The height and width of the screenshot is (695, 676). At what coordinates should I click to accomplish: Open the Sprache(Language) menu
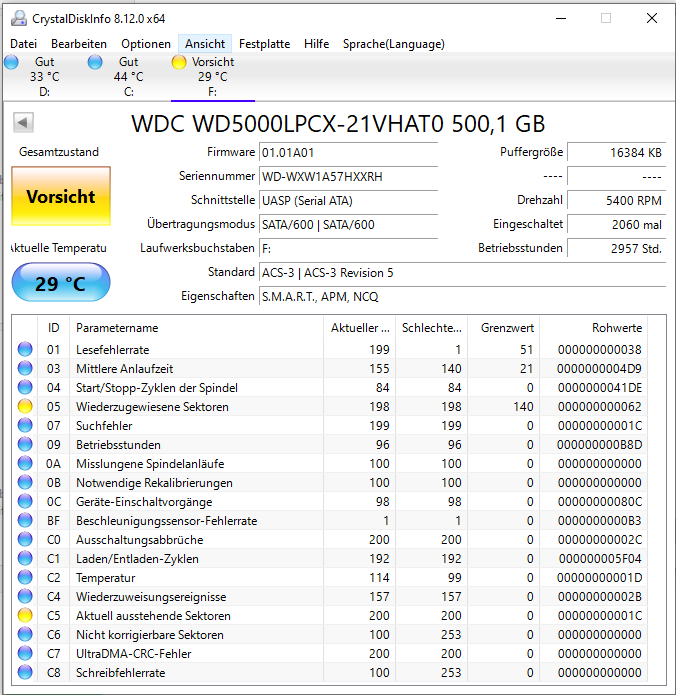tap(394, 44)
